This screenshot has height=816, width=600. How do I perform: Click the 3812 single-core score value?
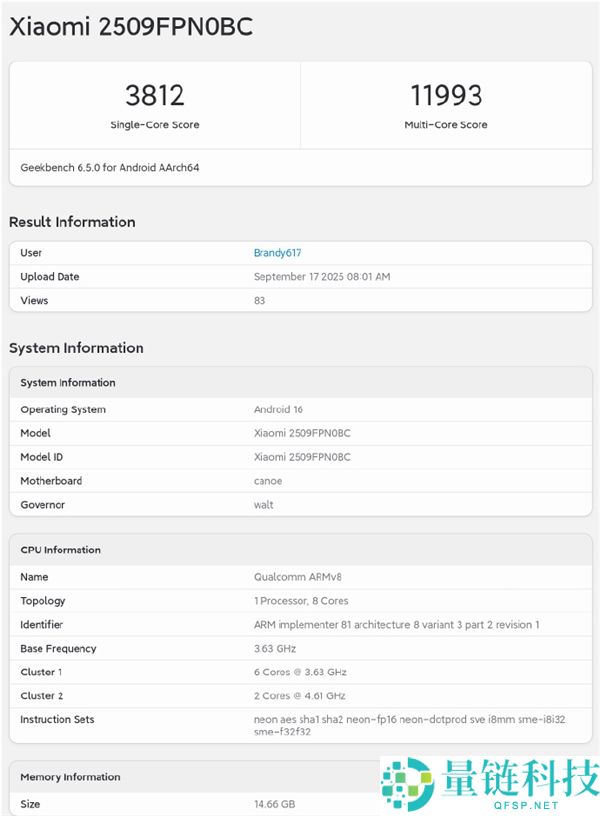[154, 95]
